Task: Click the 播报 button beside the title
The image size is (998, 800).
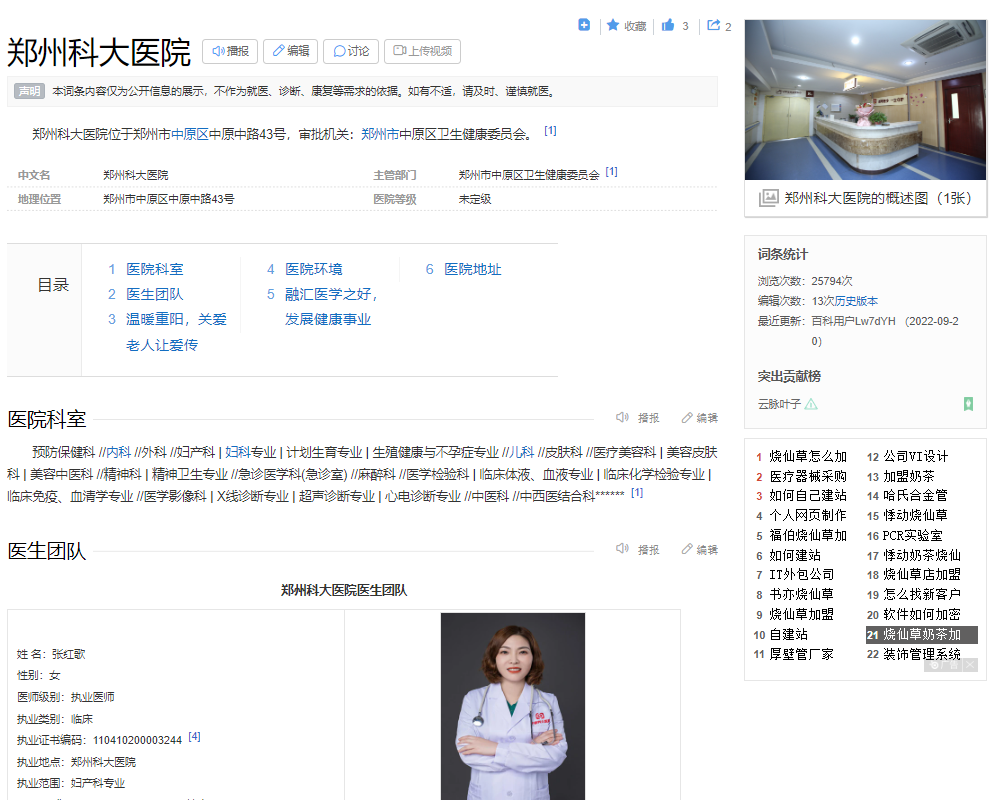Action: click(230, 51)
